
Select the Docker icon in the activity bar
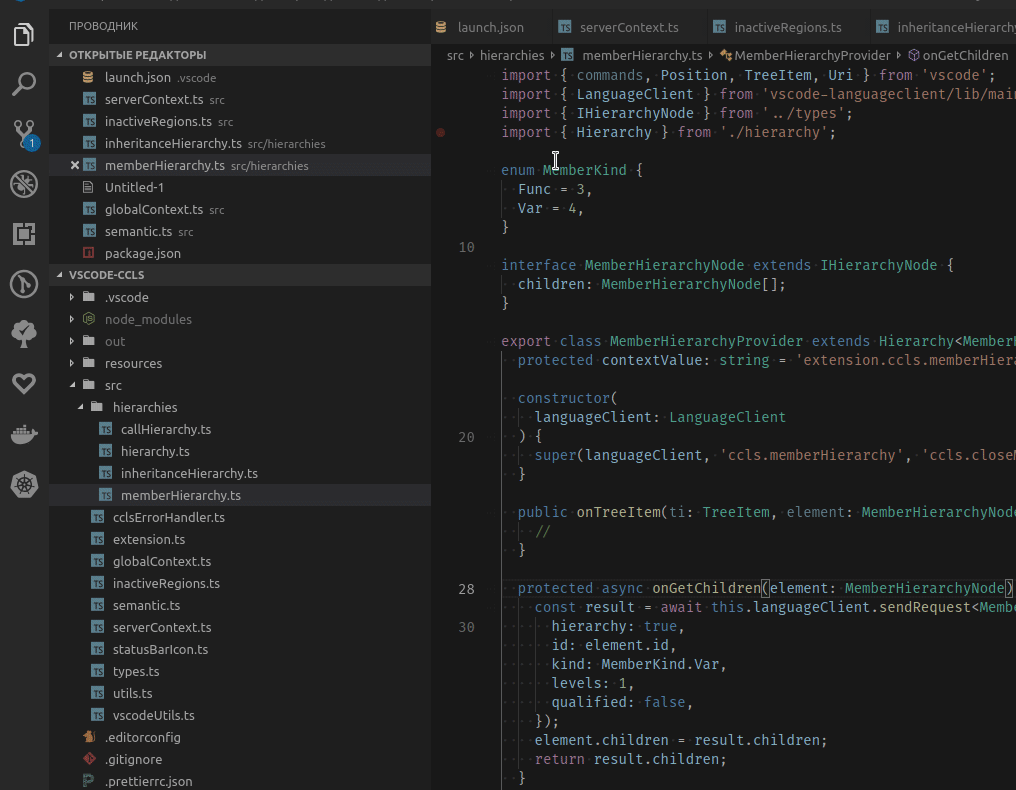[23, 434]
